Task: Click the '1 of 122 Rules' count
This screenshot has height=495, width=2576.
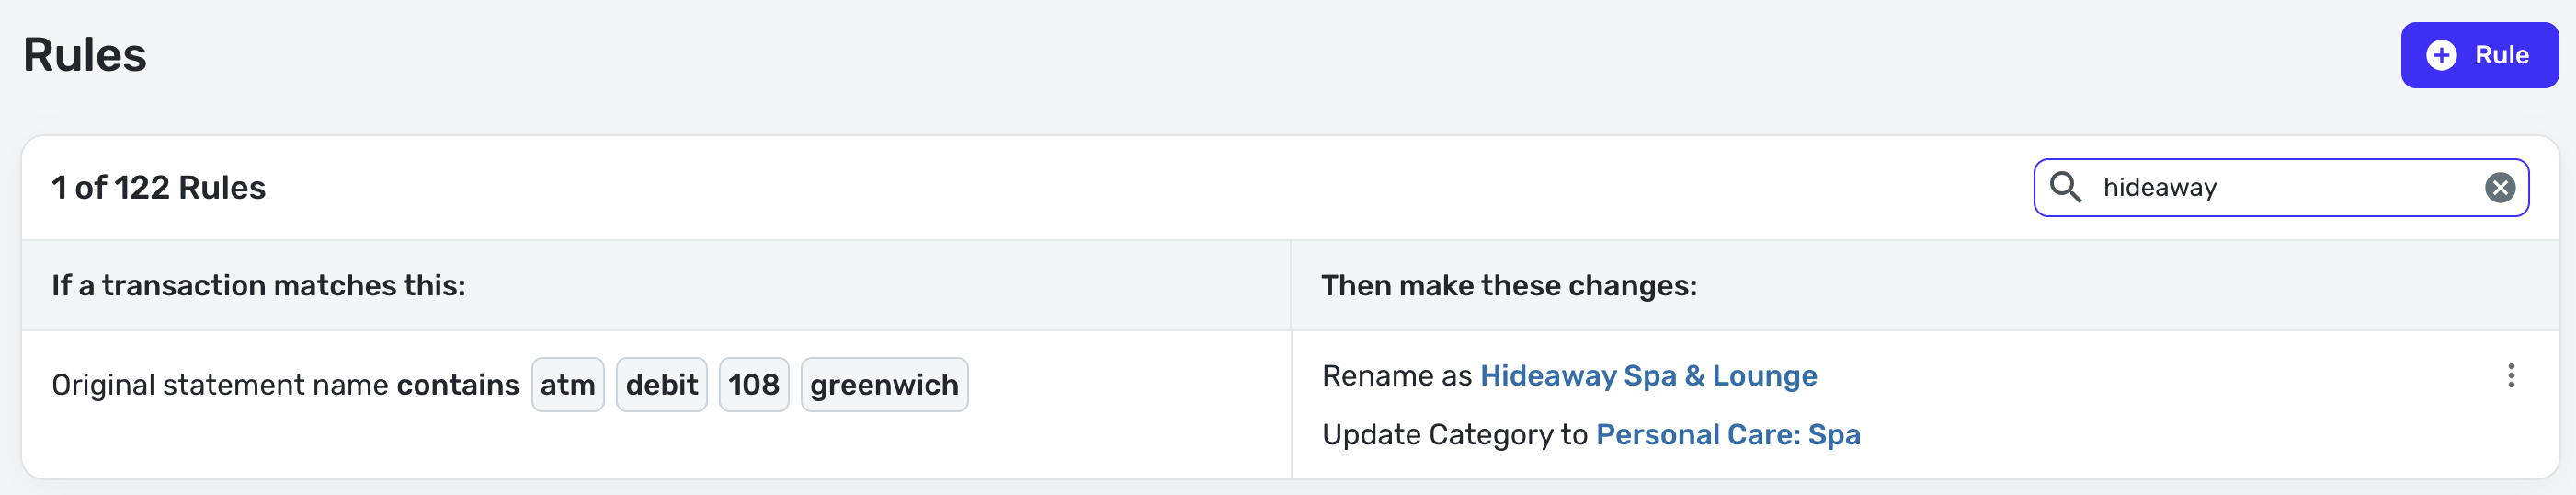Action: (x=158, y=187)
